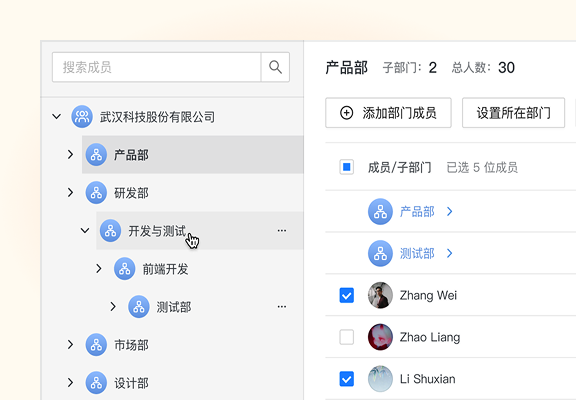
Task: Select 武汉科技股份有限公司 in the tree
Action: click(157, 117)
